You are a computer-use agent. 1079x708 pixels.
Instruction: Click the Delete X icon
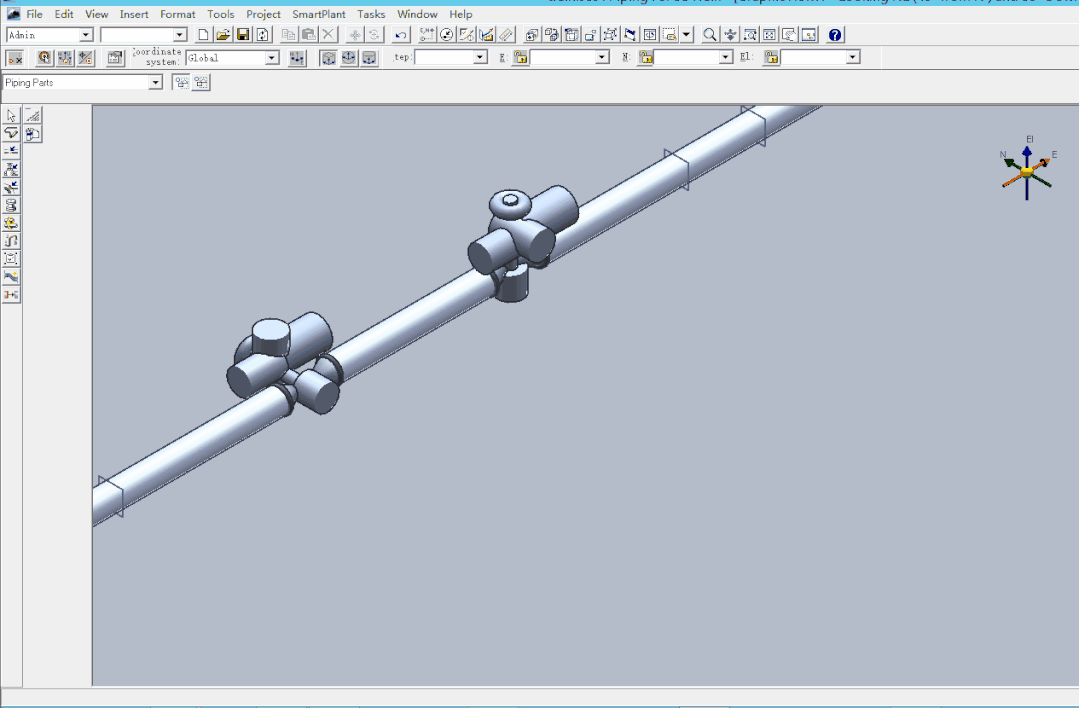click(328, 34)
